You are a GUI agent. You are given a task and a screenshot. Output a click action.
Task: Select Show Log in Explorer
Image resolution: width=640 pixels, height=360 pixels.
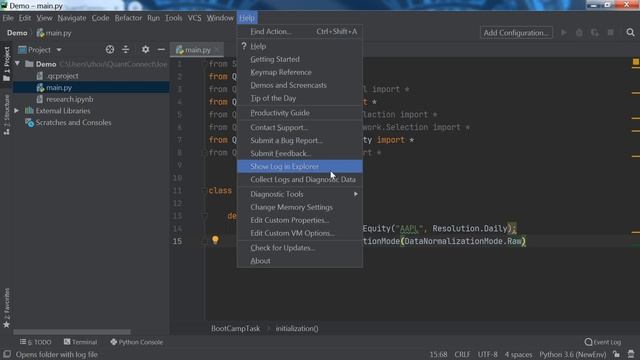tap(300, 167)
